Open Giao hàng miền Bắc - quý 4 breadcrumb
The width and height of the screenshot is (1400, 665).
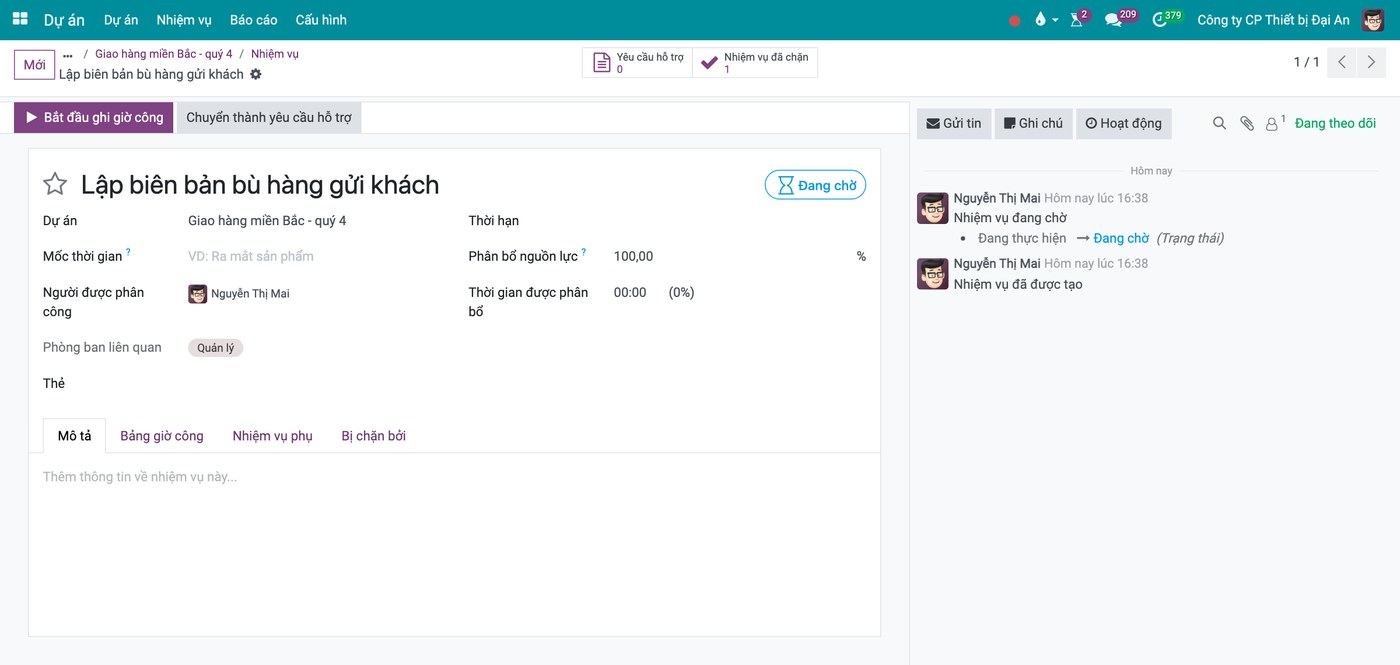point(164,54)
